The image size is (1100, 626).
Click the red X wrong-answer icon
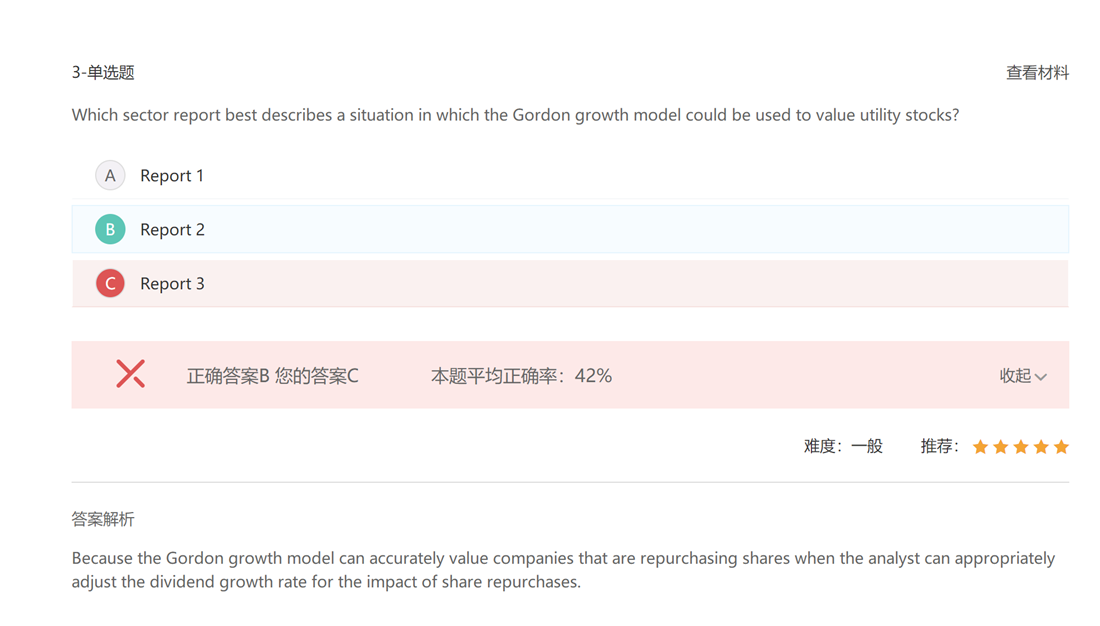point(130,374)
